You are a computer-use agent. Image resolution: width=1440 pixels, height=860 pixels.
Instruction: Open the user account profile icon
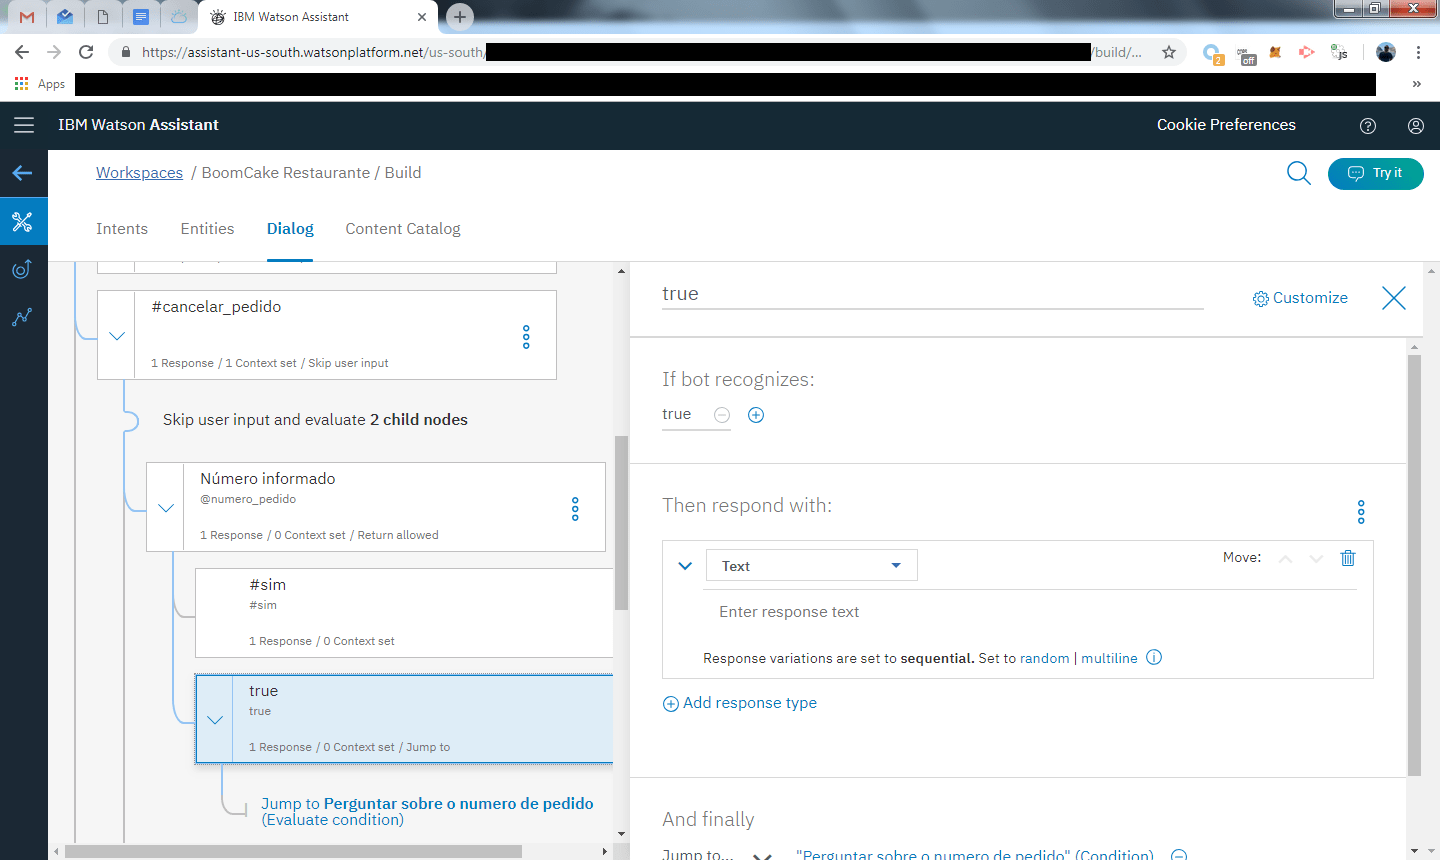click(x=1416, y=126)
